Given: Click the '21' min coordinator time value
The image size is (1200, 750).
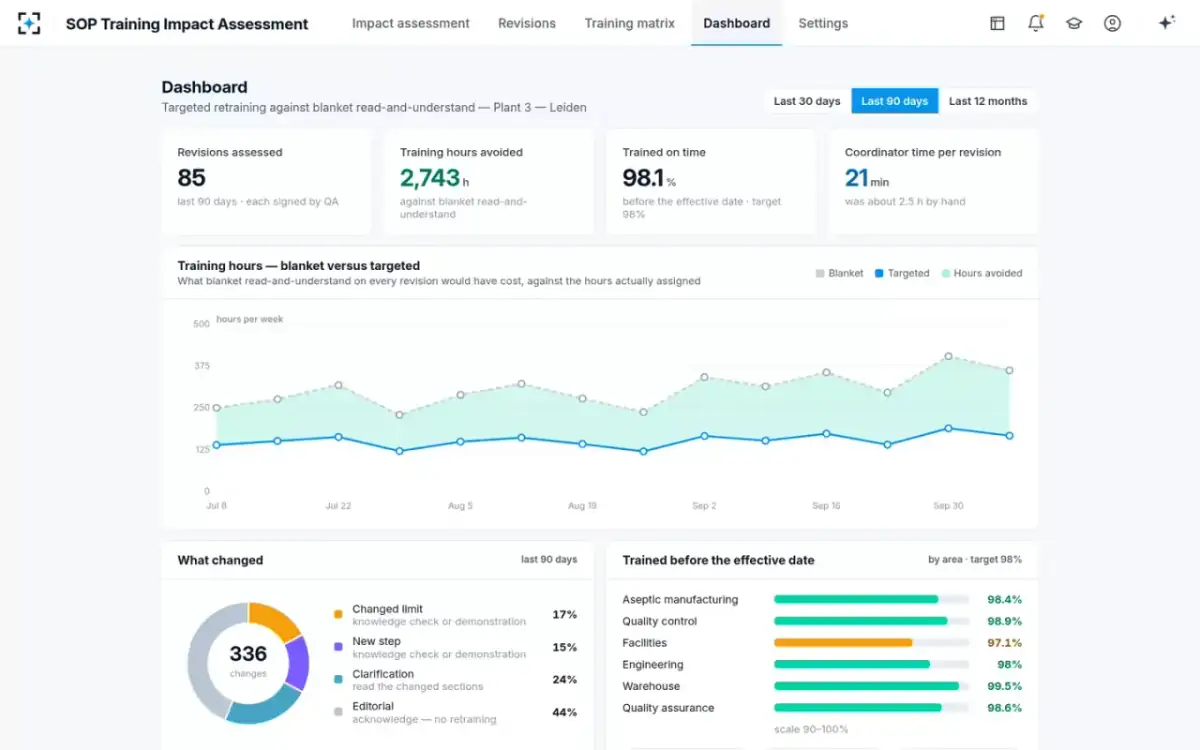Looking at the screenshot, I should tap(856, 178).
